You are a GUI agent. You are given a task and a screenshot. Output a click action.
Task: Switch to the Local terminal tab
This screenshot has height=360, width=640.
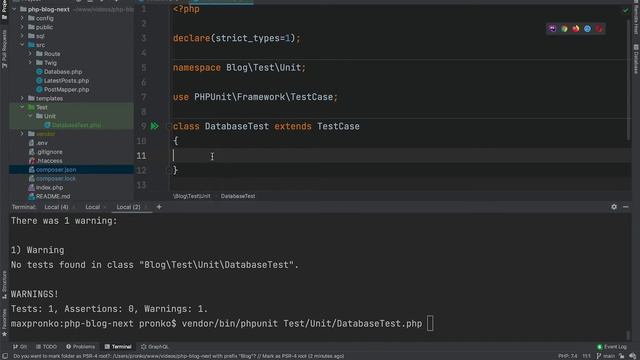(93, 207)
